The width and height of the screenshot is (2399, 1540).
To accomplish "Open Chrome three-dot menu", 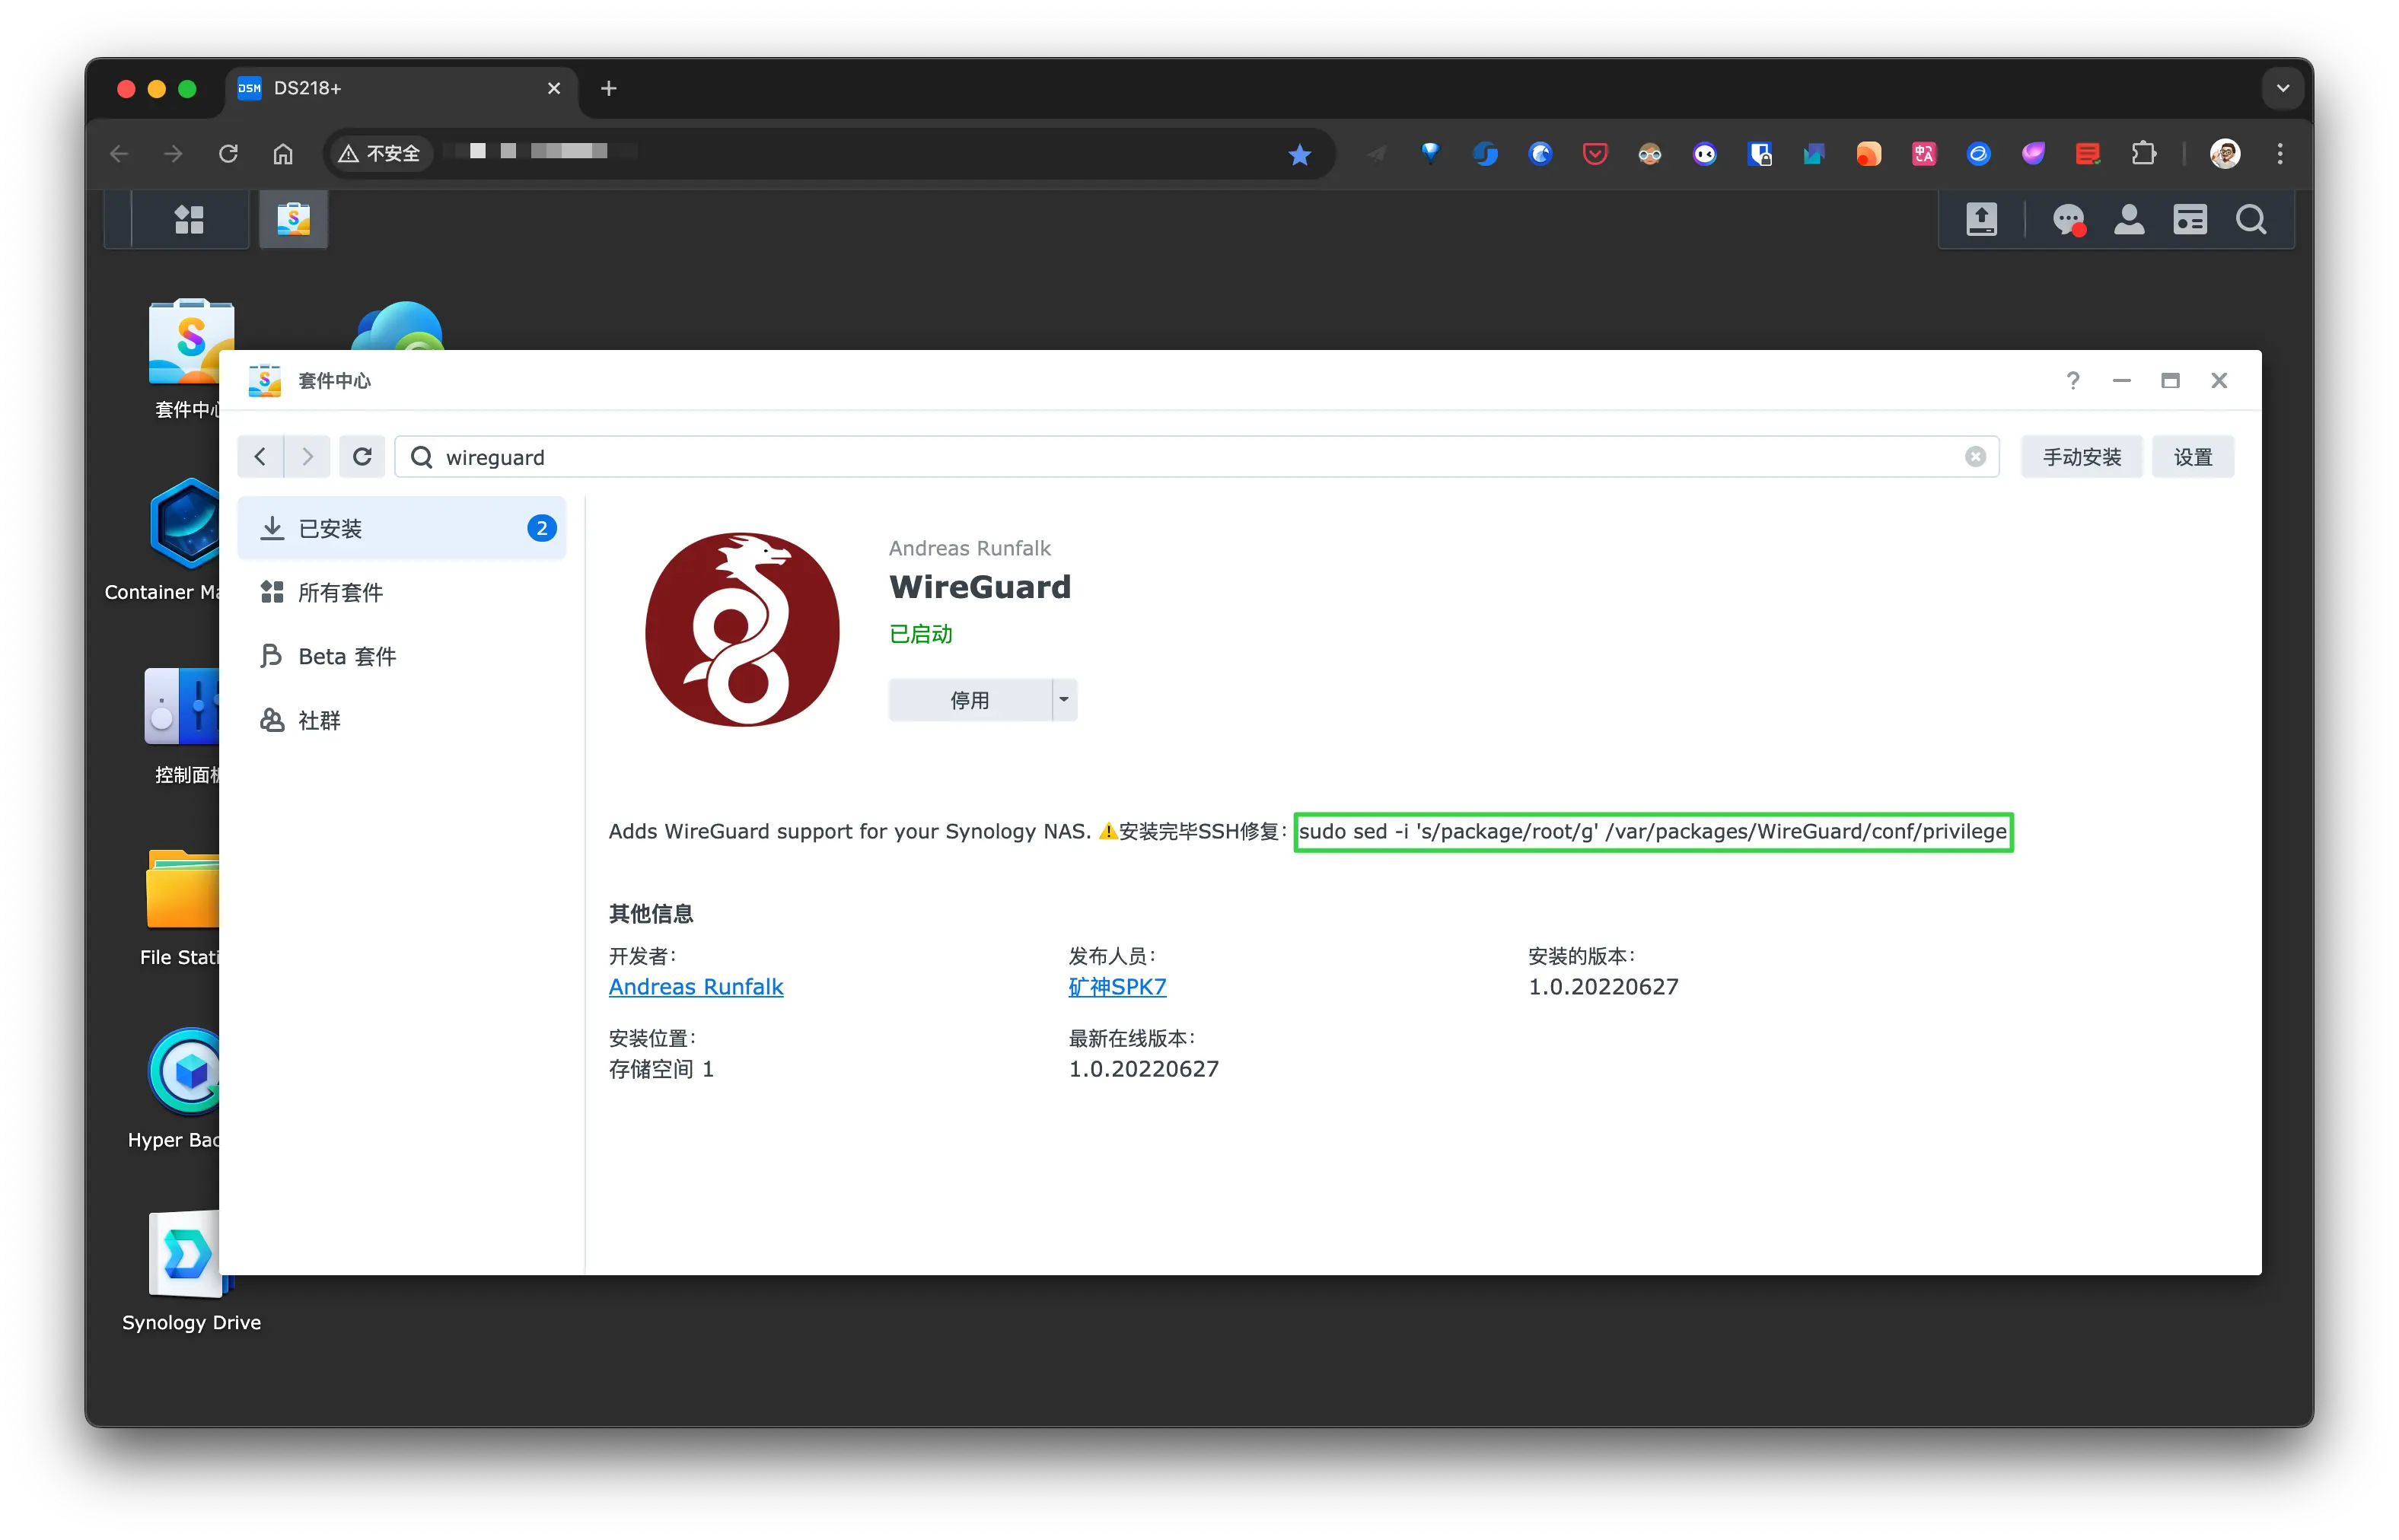I will click(x=2280, y=153).
